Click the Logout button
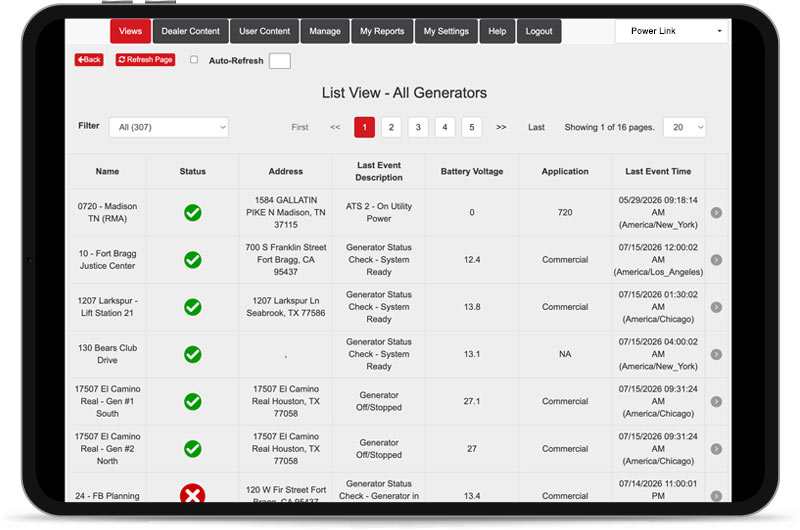The height and width of the screenshot is (530, 800). 539,31
